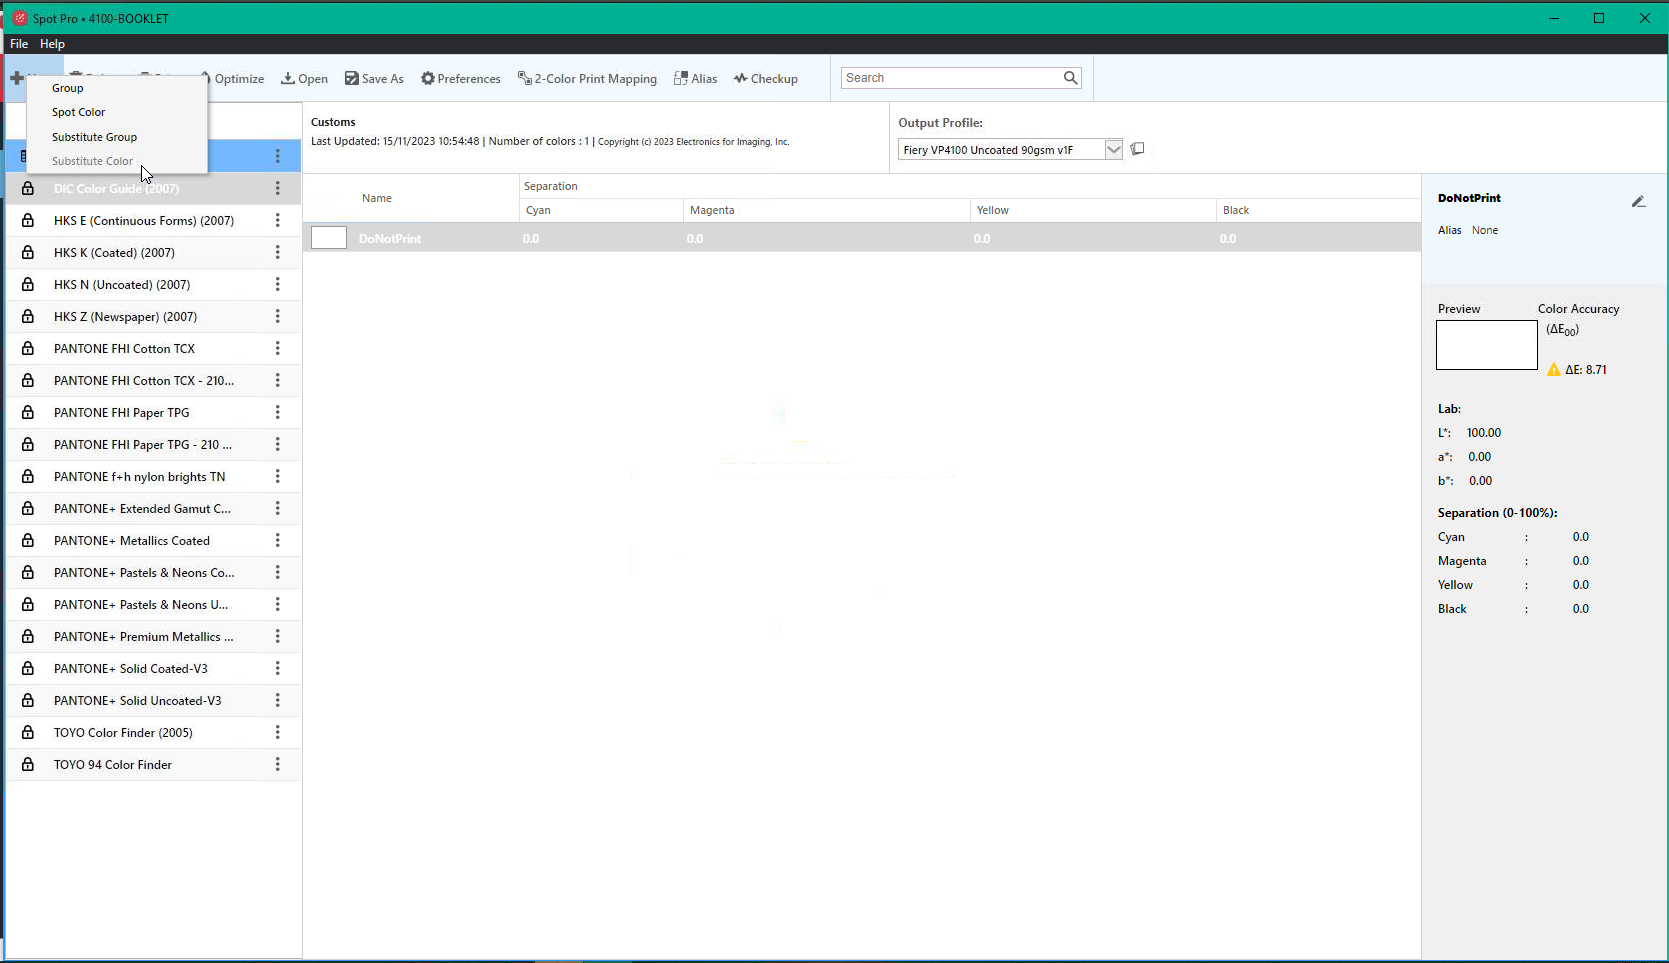The height and width of the screenshot is (963, 1669).
Task: Open the File menu
Action: pos(19,44)
